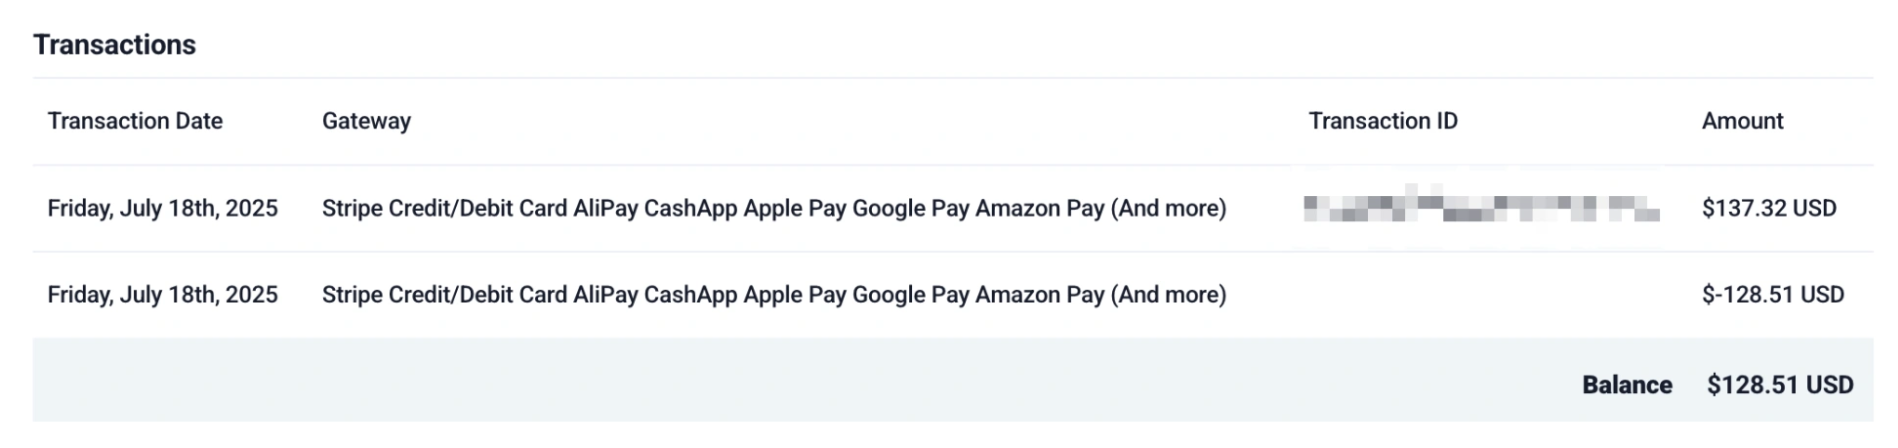The image size is (1898, 448).
Task: Click the Balance label
Action: point(1627,385)
